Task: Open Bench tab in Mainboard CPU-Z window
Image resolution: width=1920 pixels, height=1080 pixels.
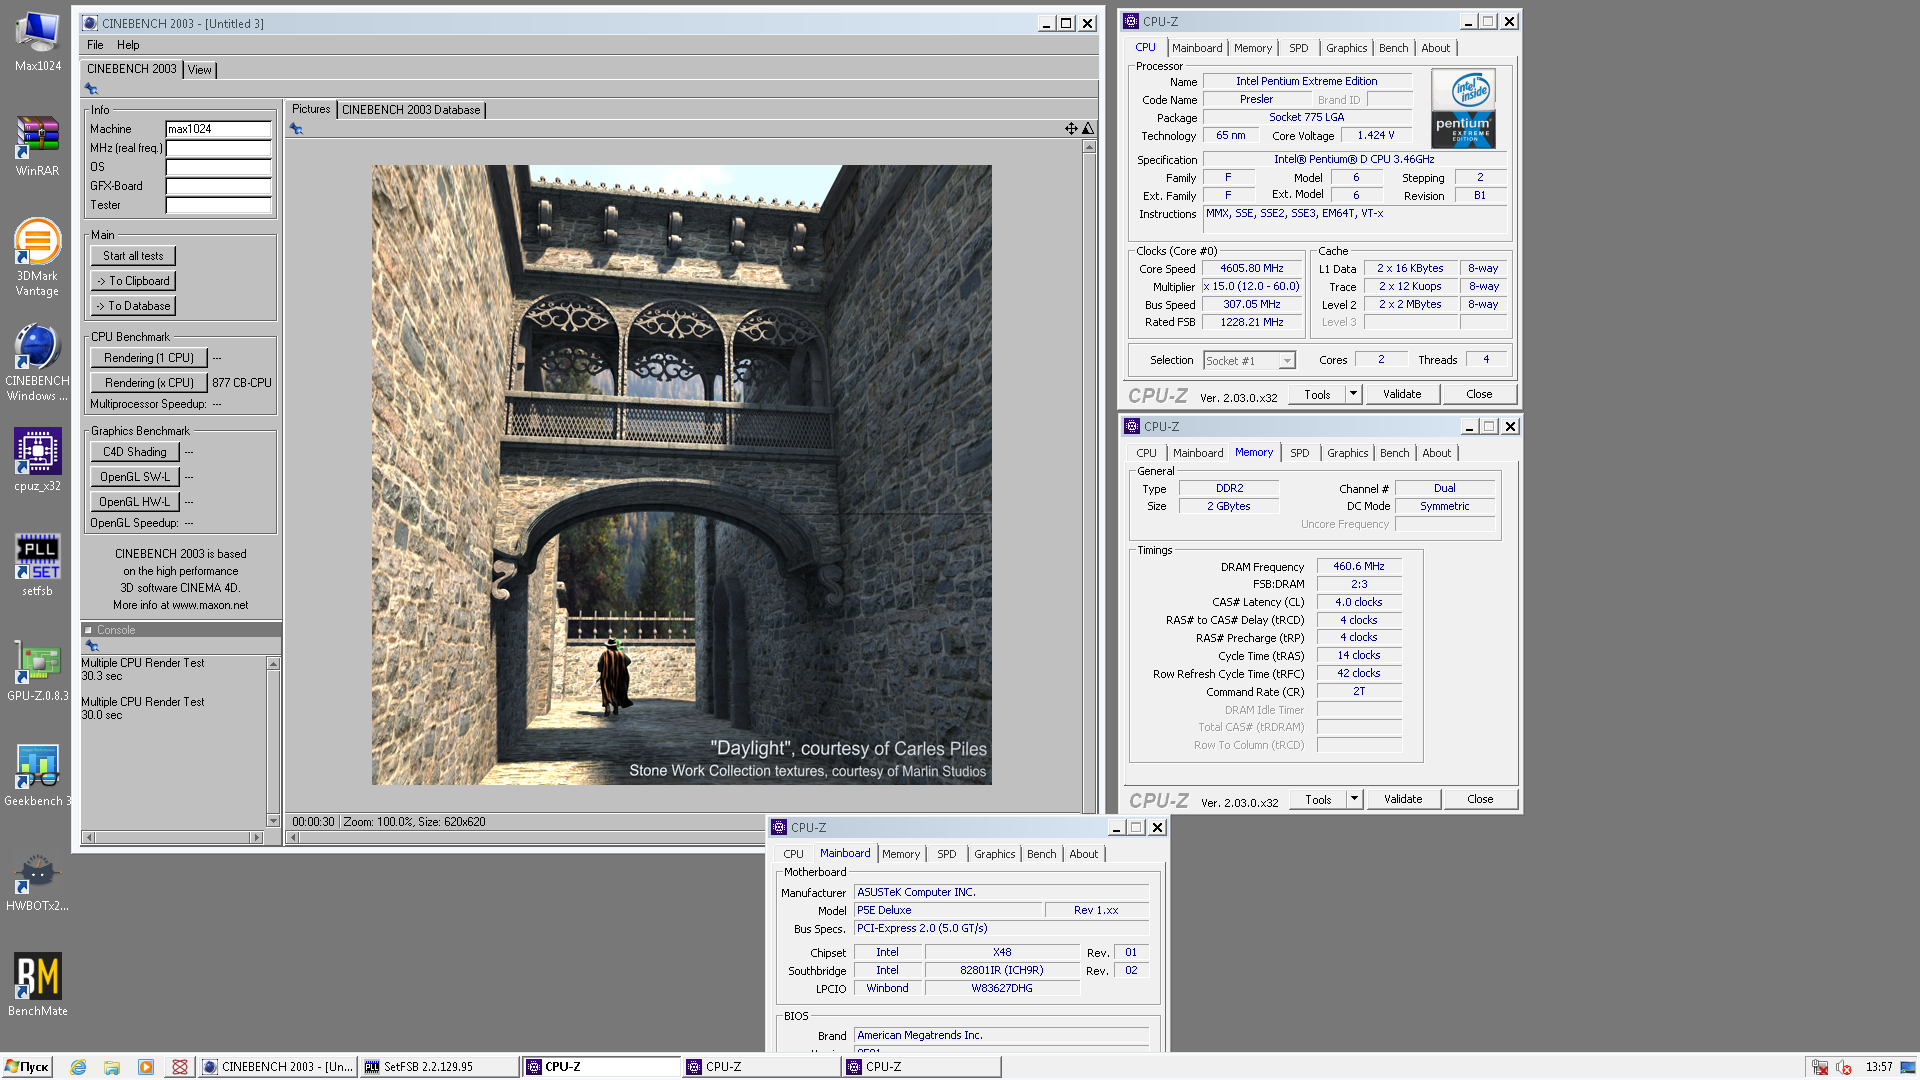Action: 1041,854
